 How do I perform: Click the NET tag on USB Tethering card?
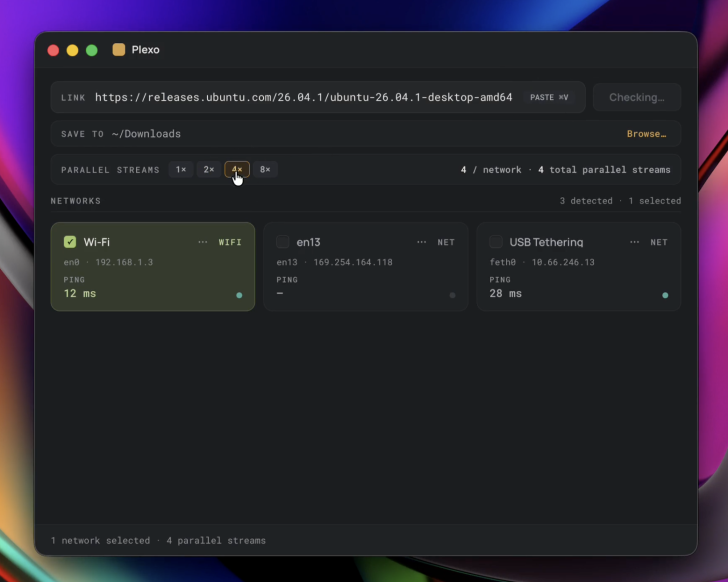(x=659, y=242)
